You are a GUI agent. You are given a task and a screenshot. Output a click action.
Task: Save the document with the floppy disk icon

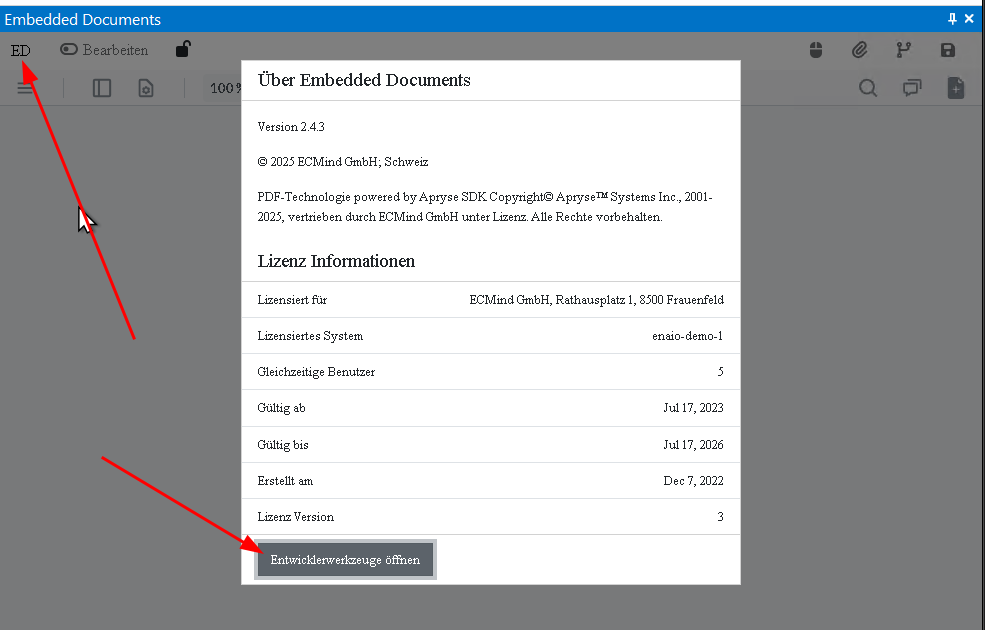(x=948, y=50)
